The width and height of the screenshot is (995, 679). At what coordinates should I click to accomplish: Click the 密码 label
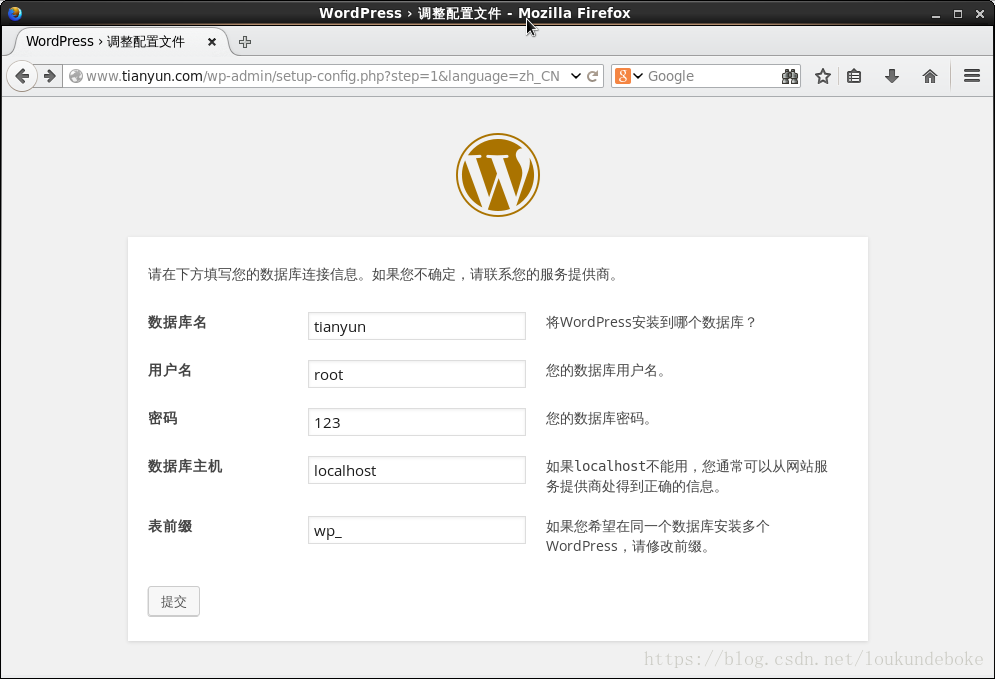click(162, 418)
